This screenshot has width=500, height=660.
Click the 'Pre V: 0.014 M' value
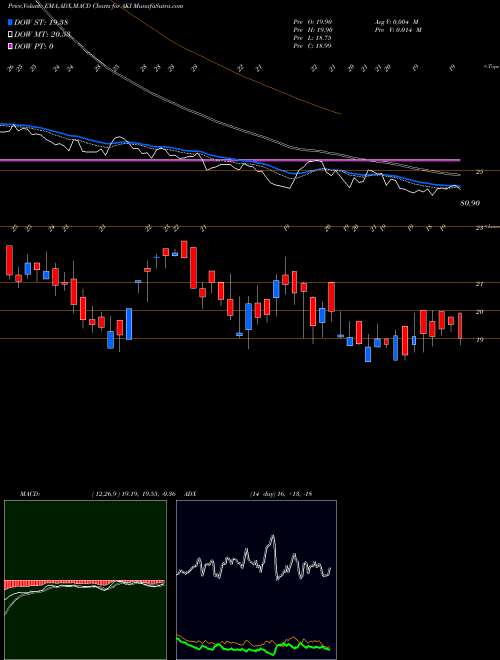click(x=398, y=30)
